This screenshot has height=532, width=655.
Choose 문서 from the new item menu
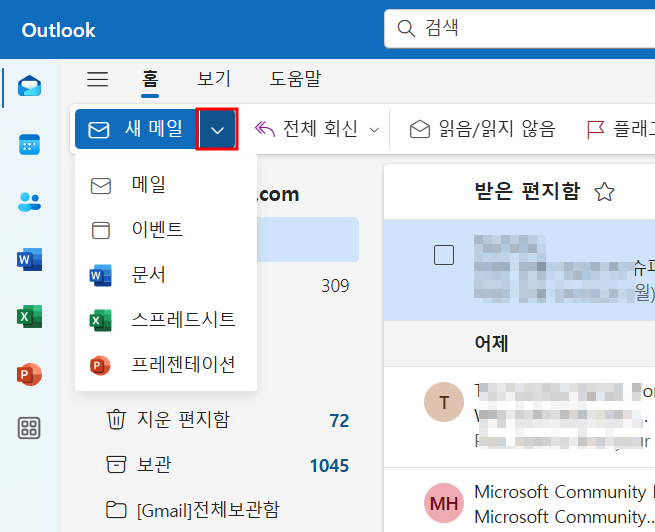click(x=166, y=275)
